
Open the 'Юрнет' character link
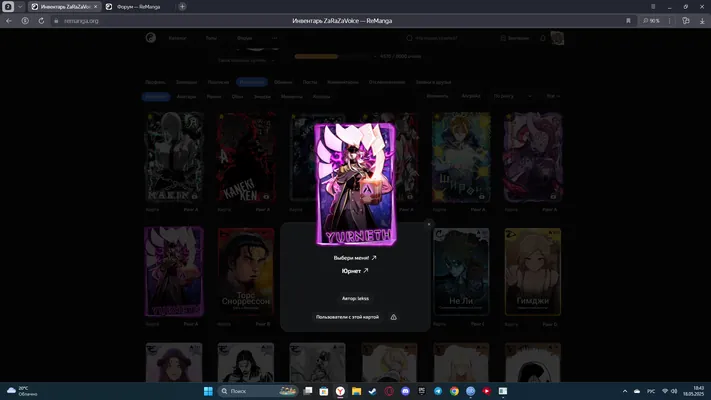click(355, 271)
